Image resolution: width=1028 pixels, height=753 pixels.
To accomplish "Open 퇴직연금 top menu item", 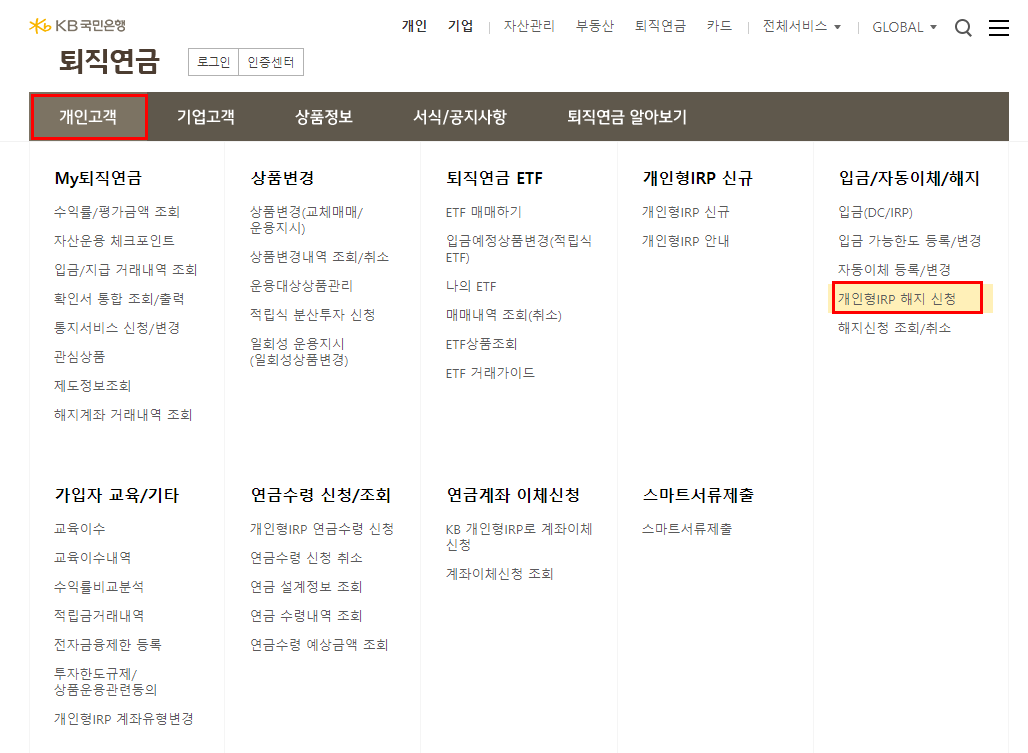I will click(660, 26).
